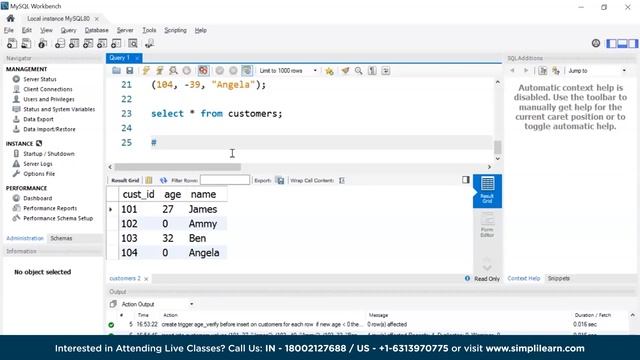This screenshot has width=640, height=360.
Task: Click the Filter Rows input field
Action: (x=224, y=180)
